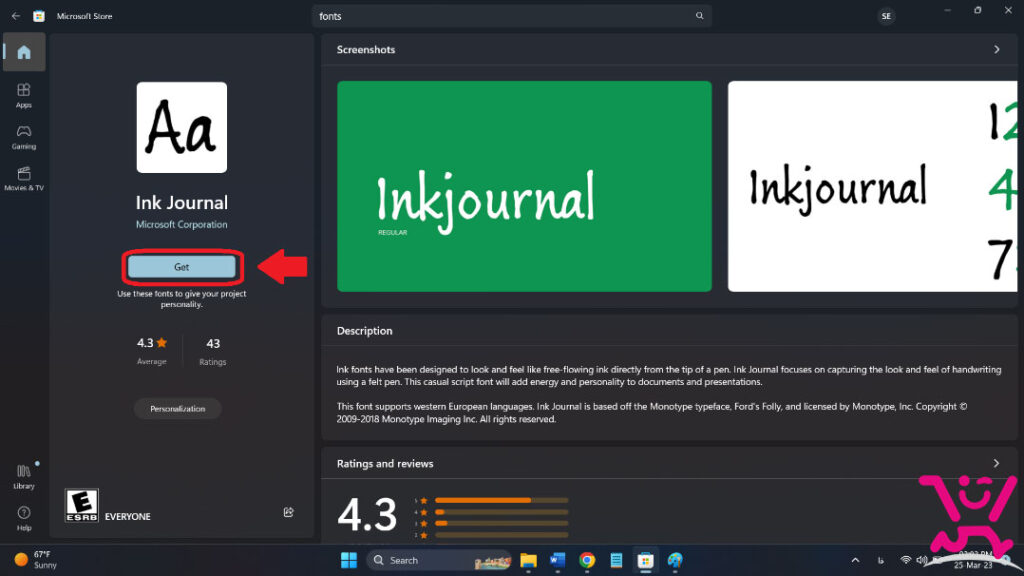
Task: Click the 43 Ratings count
Action: coord(213,351)
